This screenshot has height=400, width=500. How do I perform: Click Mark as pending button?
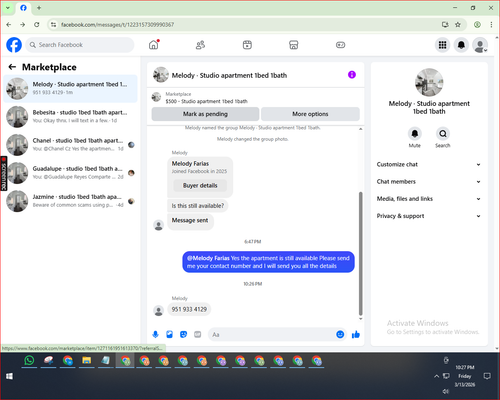tap(205, 114)
